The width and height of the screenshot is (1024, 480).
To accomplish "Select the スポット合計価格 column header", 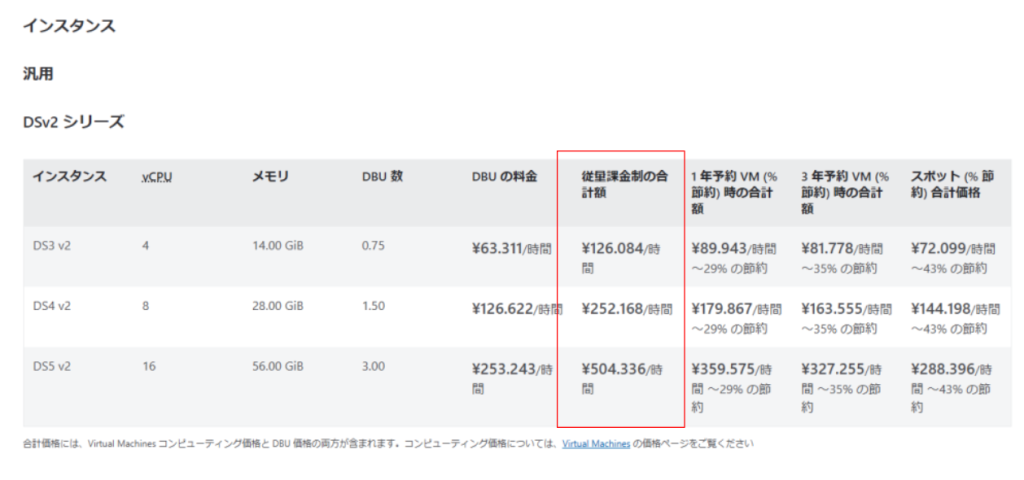I will (x=954, y=184).
